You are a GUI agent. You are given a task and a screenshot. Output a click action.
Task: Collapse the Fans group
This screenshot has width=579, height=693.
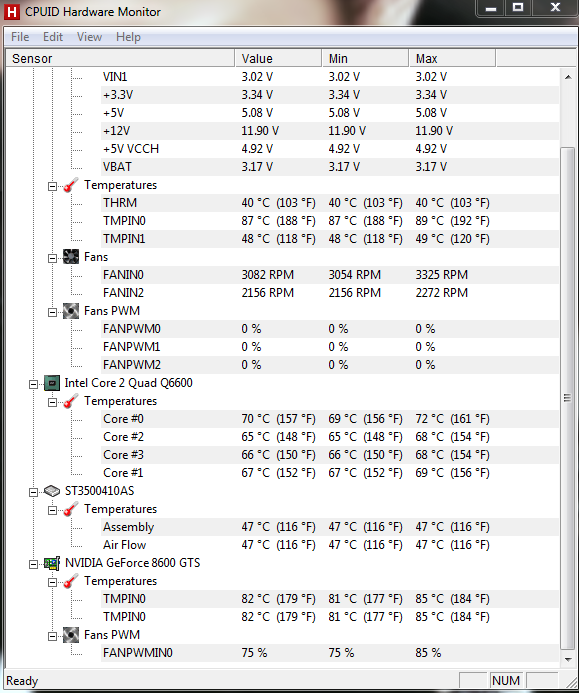[x=53, y=258]
